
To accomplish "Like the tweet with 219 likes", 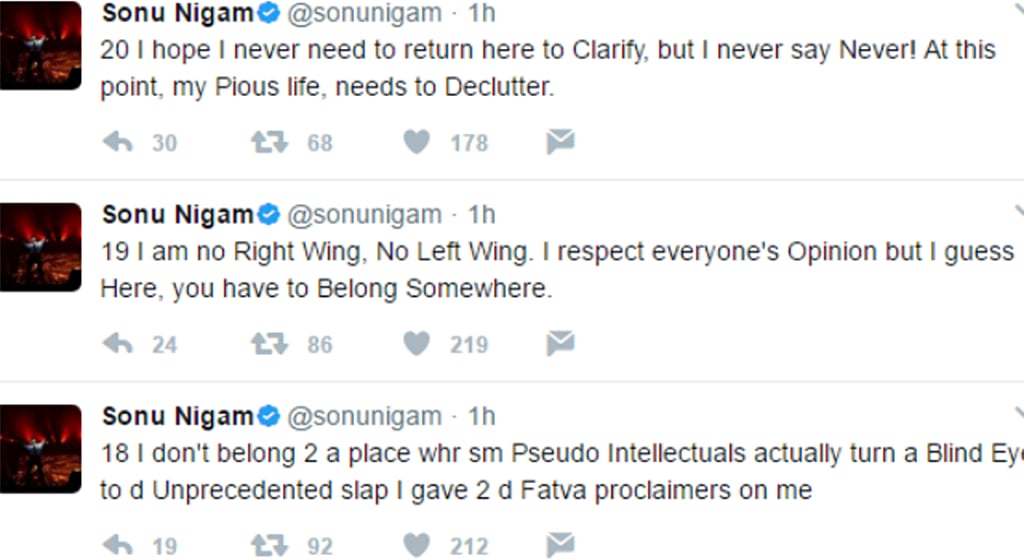I will [x=416, y=345].
